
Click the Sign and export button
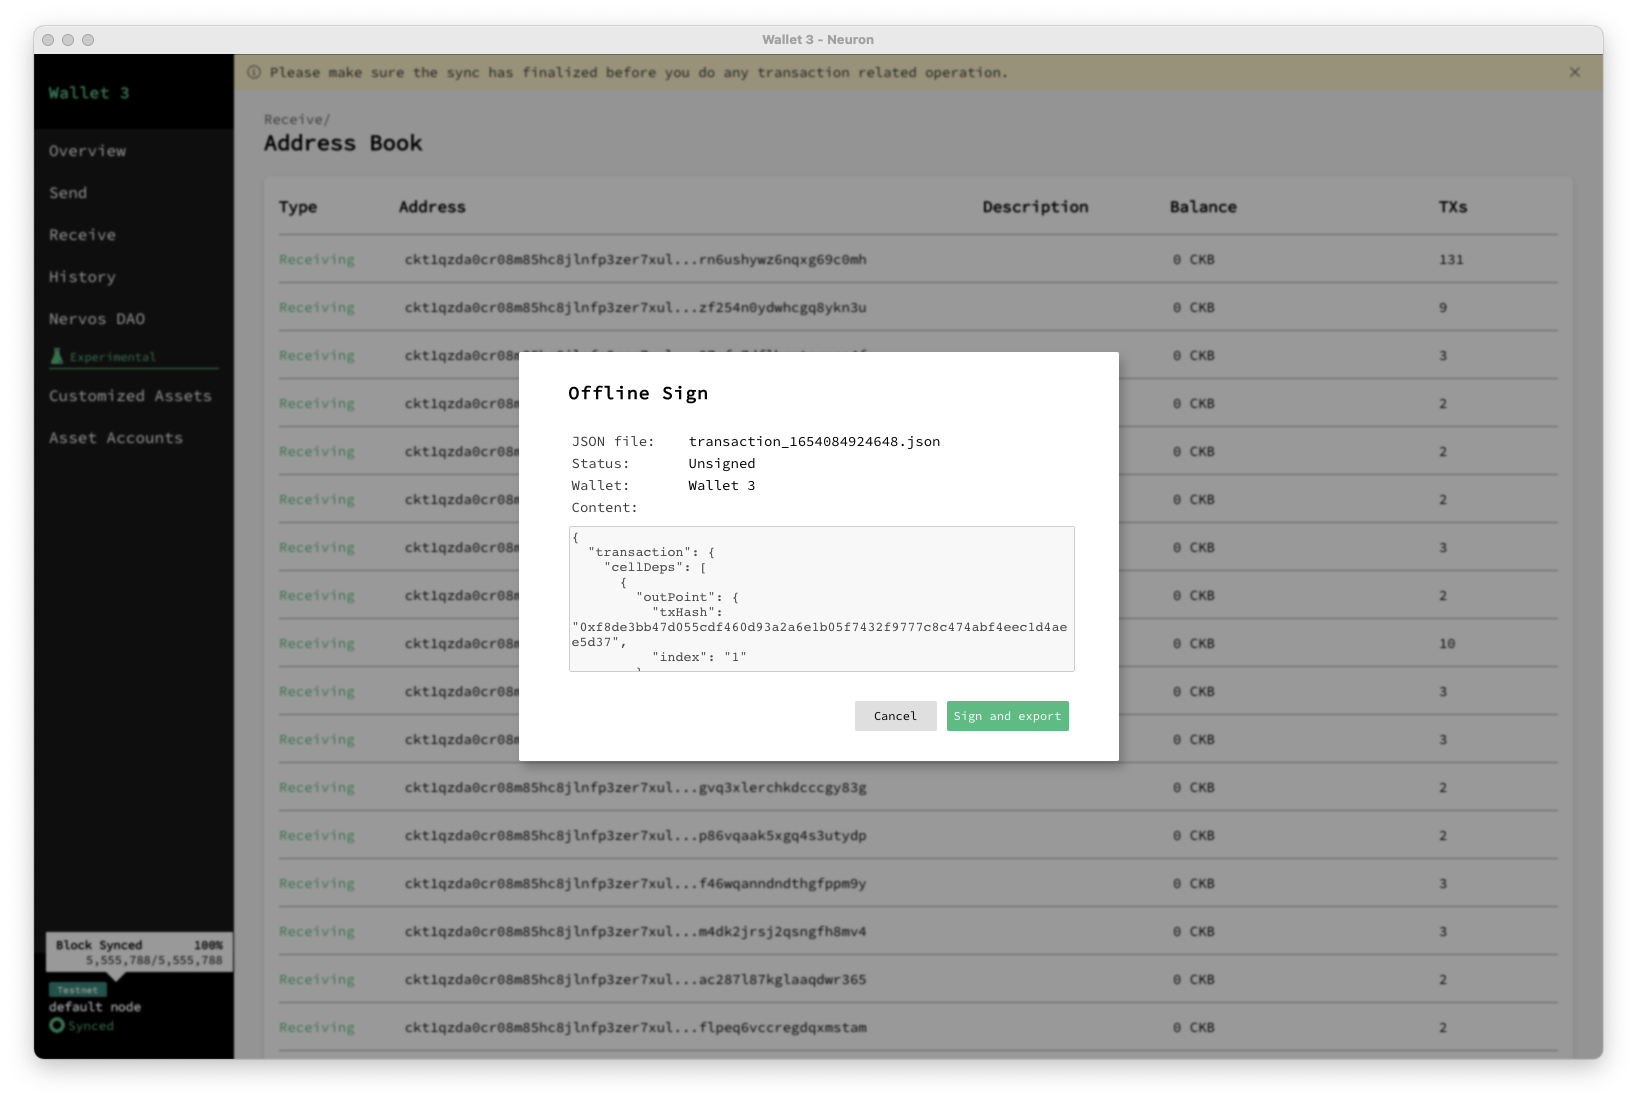1007,715
